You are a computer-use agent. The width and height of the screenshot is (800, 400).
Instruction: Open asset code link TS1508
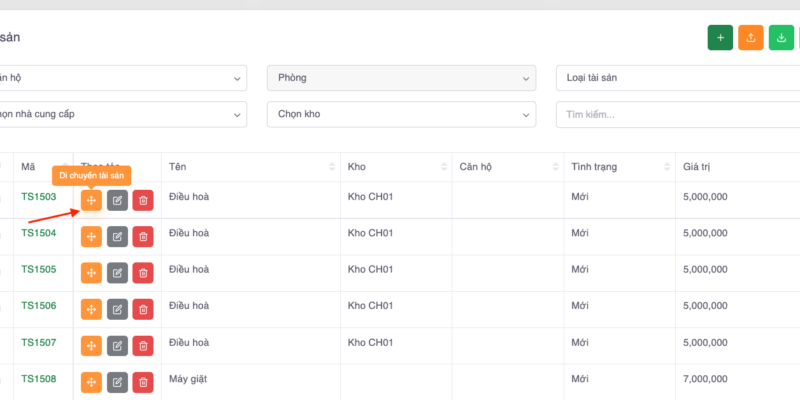coord(39,379)
